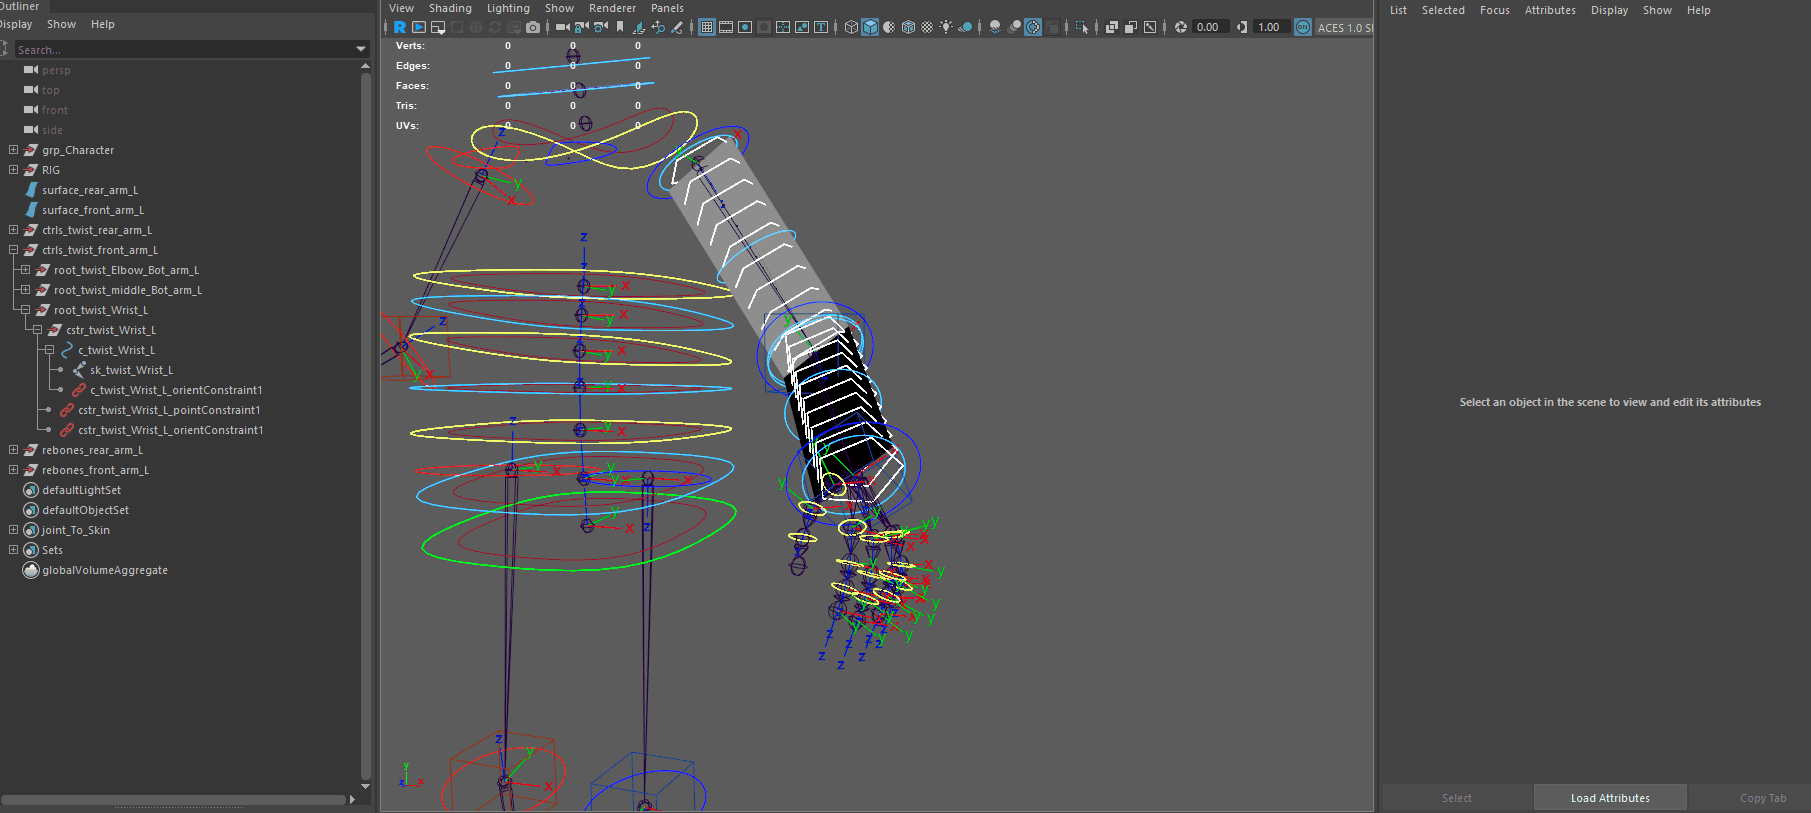The image size is (1811, 813).
Task: Toggle the view transform ON button
Action: (x=1303, y=27)
